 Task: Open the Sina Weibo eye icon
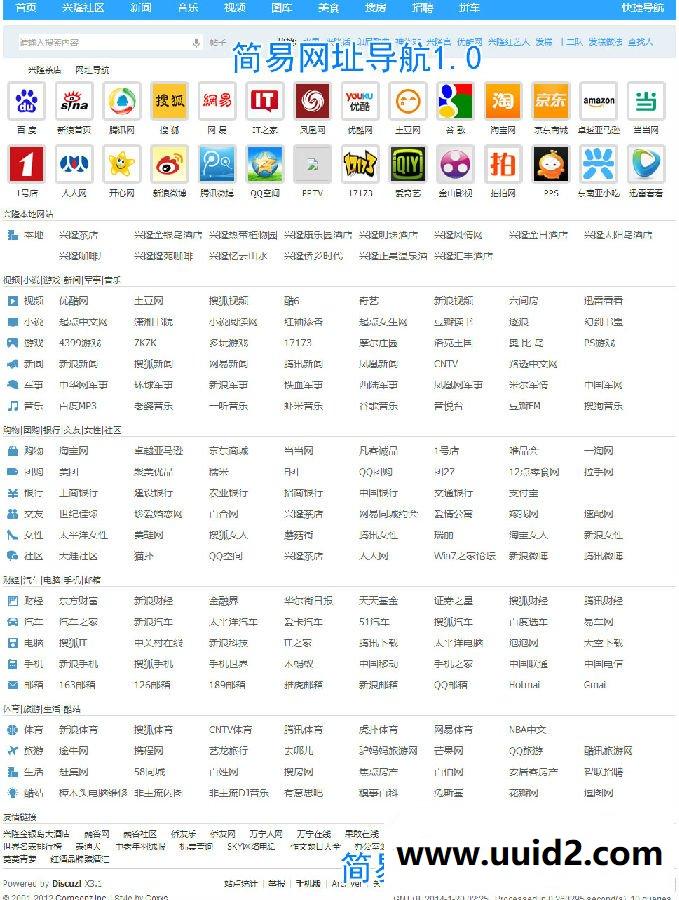click(169, 164)
